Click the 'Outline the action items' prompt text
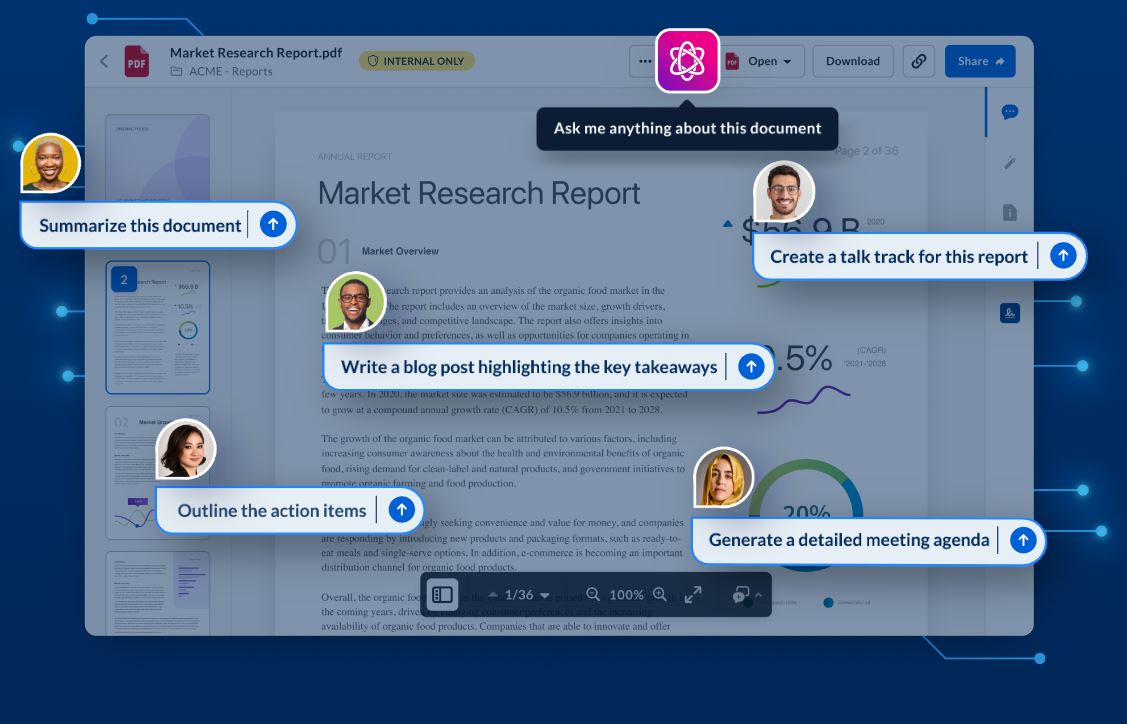 pos(272,510)
